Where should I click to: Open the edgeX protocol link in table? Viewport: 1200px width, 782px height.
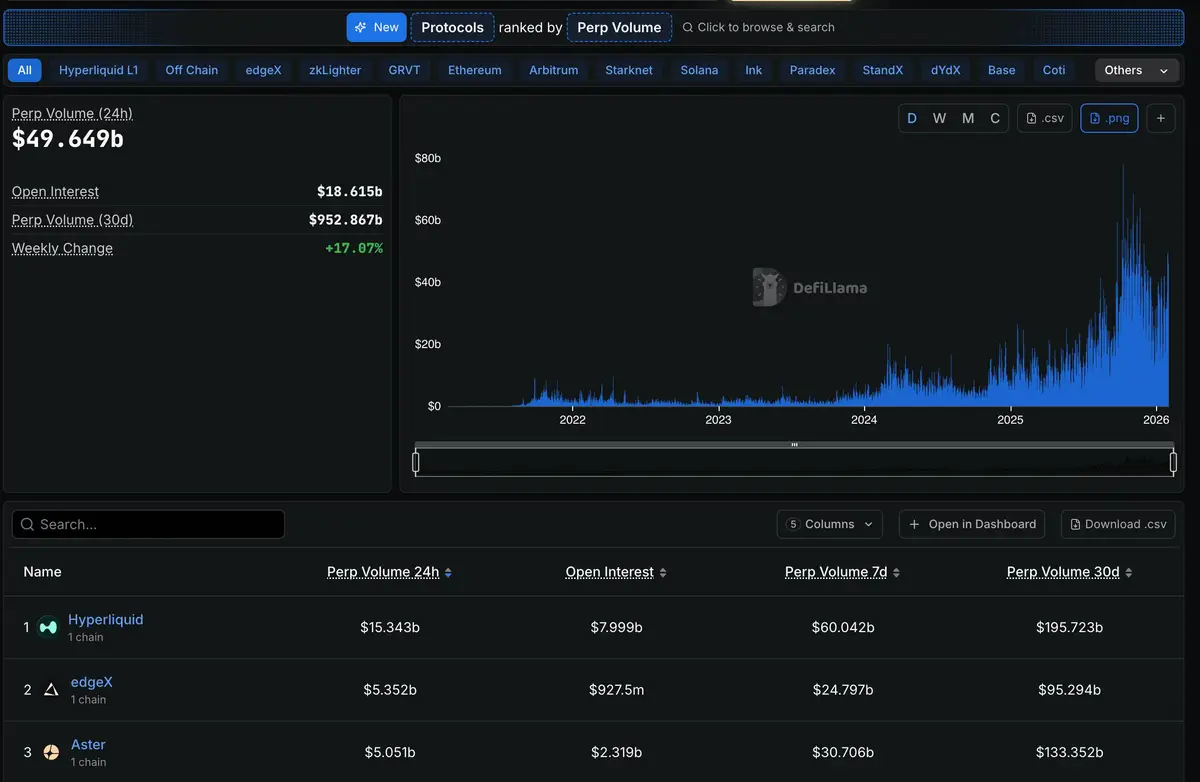click(92, 682)
